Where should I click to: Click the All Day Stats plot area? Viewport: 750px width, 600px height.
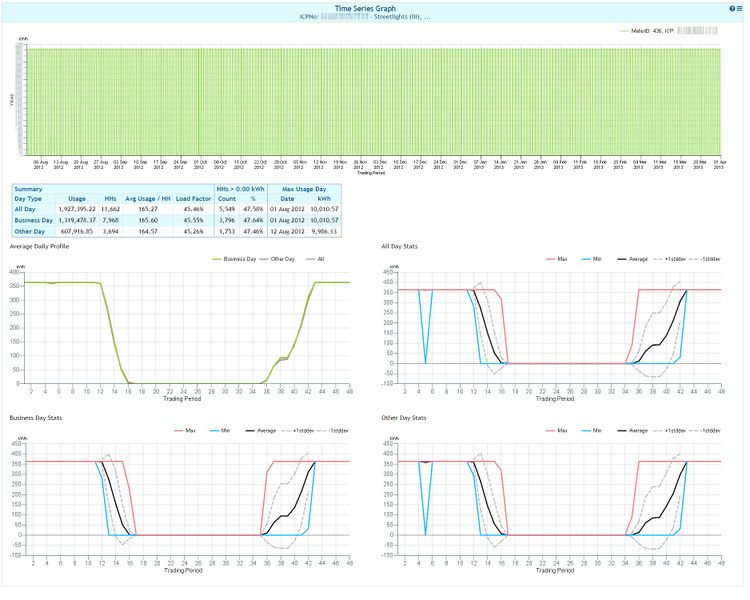[x=559, y=328]
